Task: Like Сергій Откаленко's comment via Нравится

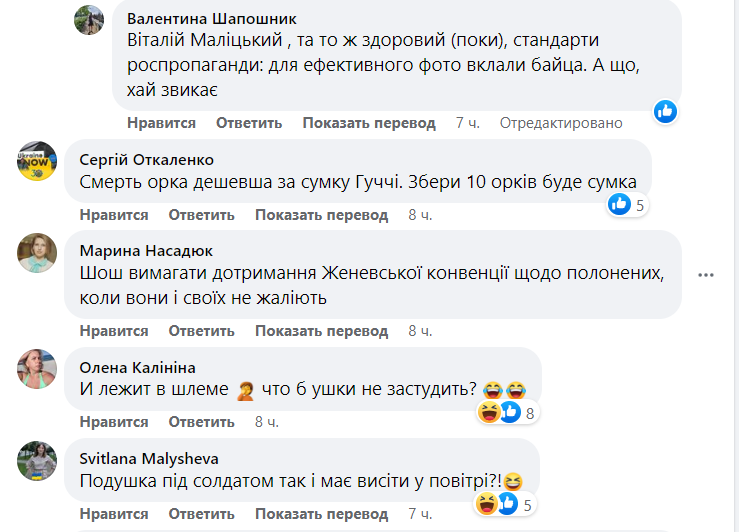Action: point(114,215)
